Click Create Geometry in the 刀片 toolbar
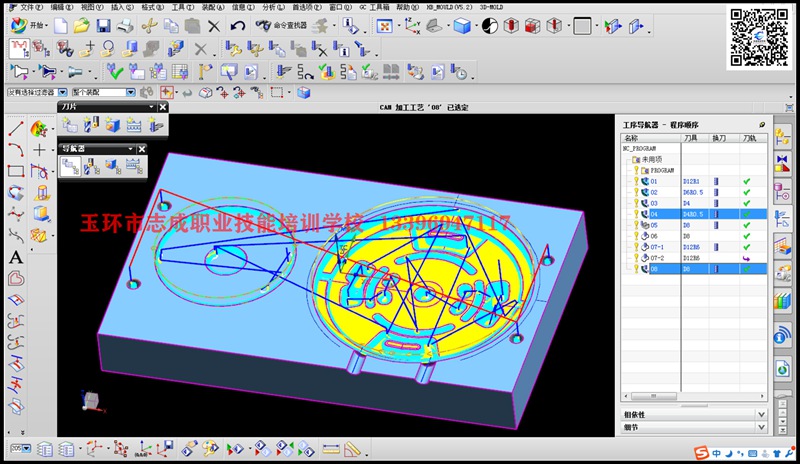800x464 pixels. (x=112, y=125)
